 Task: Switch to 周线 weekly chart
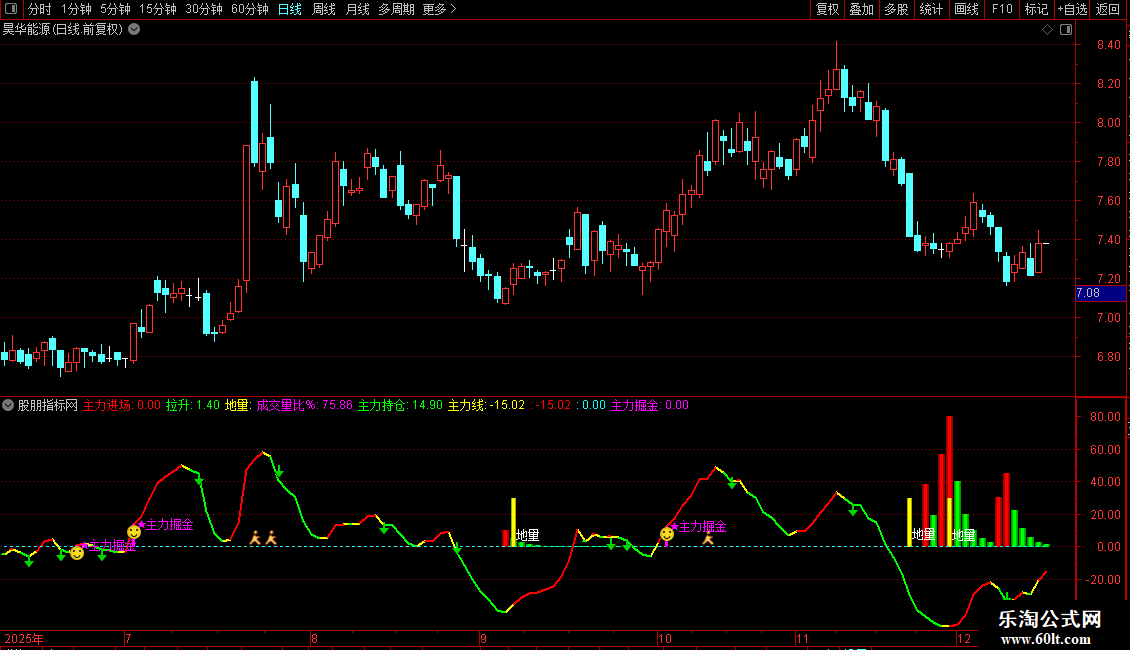point(324,9)
